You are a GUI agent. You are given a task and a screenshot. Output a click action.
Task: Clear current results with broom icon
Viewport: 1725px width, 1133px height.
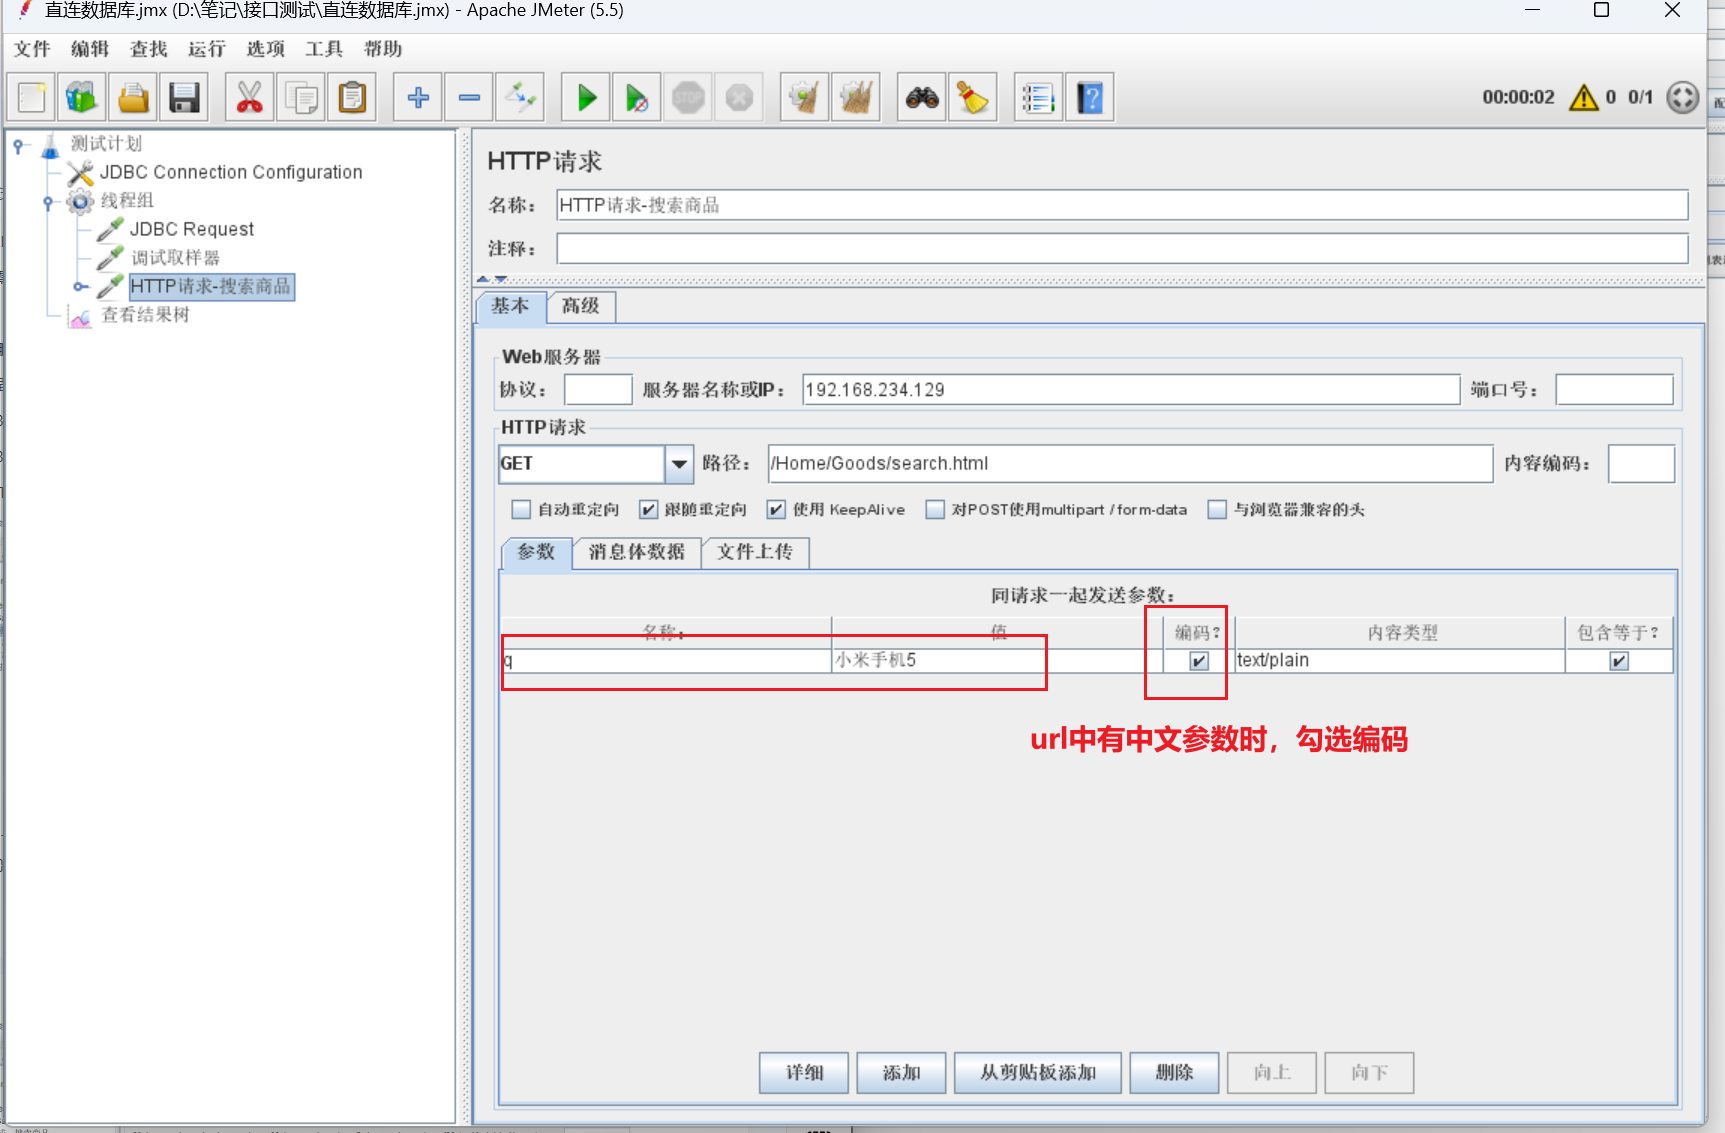804,97
